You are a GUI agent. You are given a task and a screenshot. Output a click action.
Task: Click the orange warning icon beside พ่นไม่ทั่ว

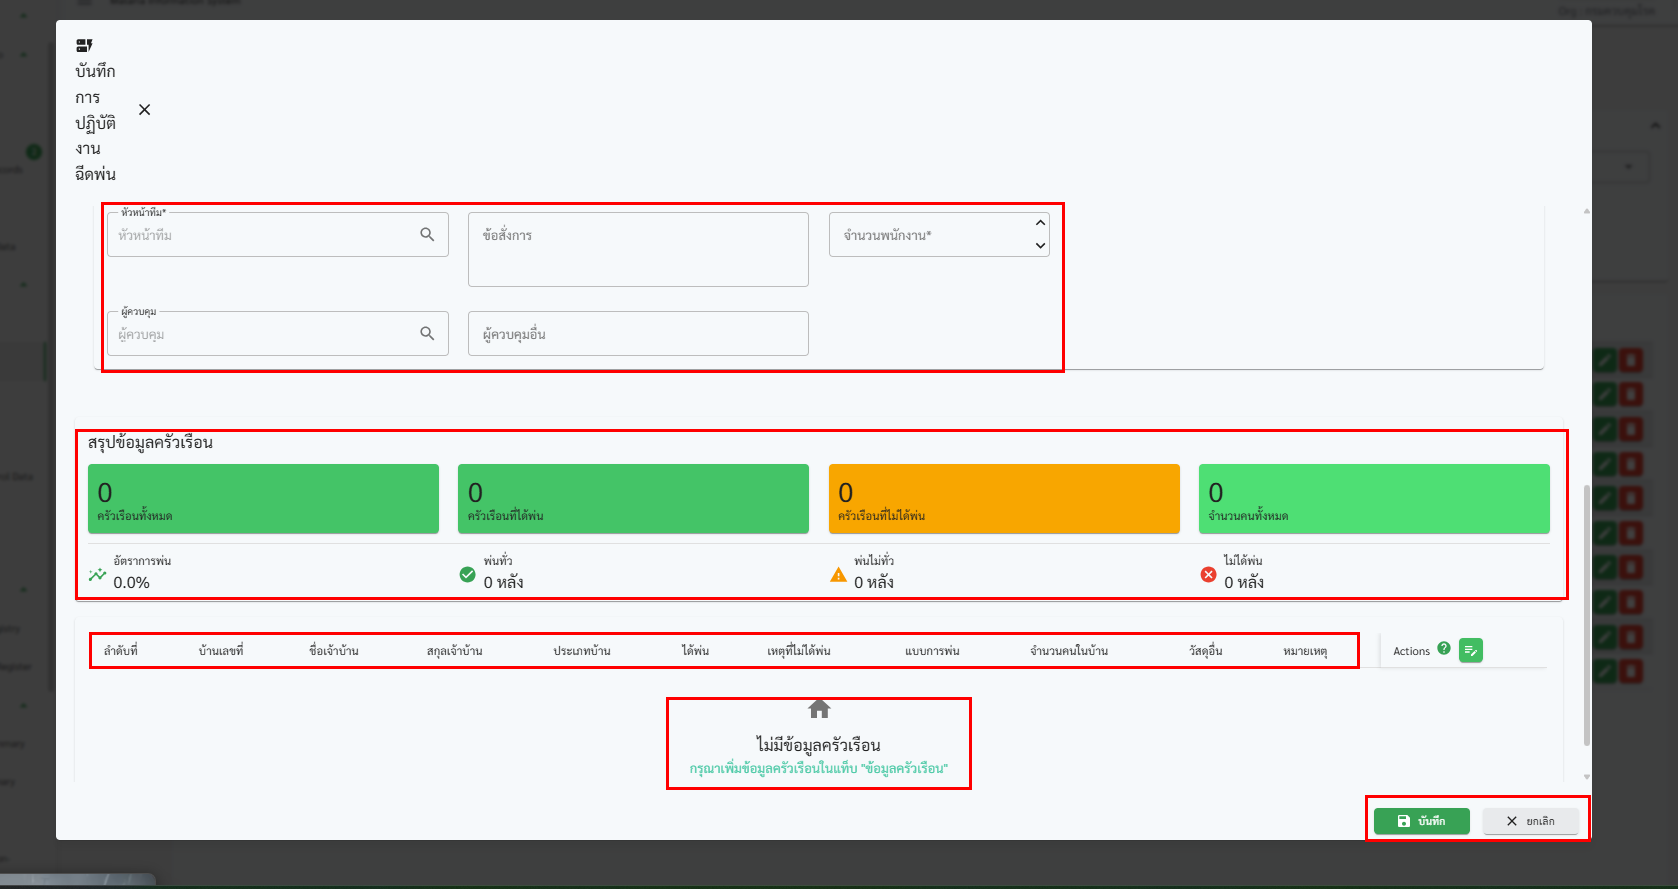(838, 575)
